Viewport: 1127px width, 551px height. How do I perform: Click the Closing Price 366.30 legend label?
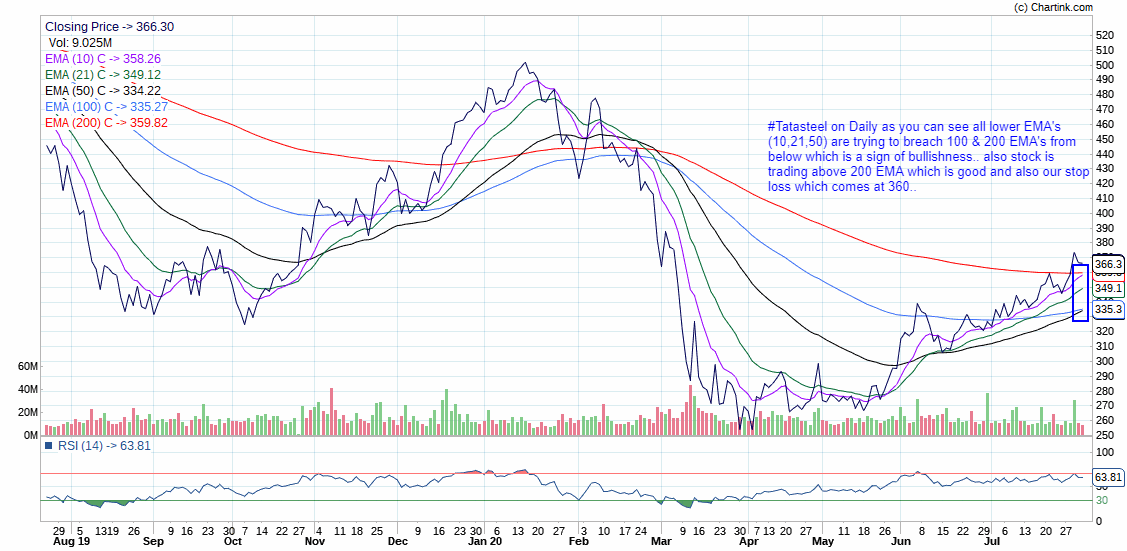tap(109, 27)
